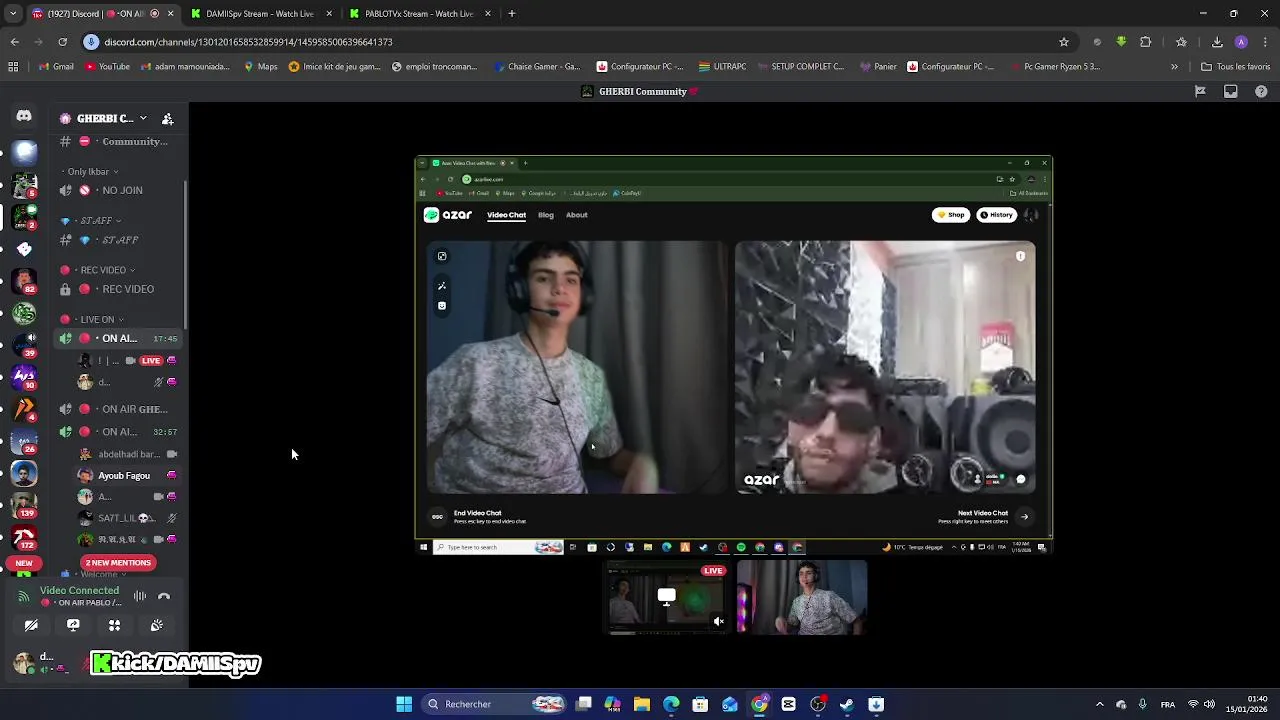Open server icon with 172 notification badge
This screenshot has width=1280, height=720.
pyautogui.click(x=24, y=538)
